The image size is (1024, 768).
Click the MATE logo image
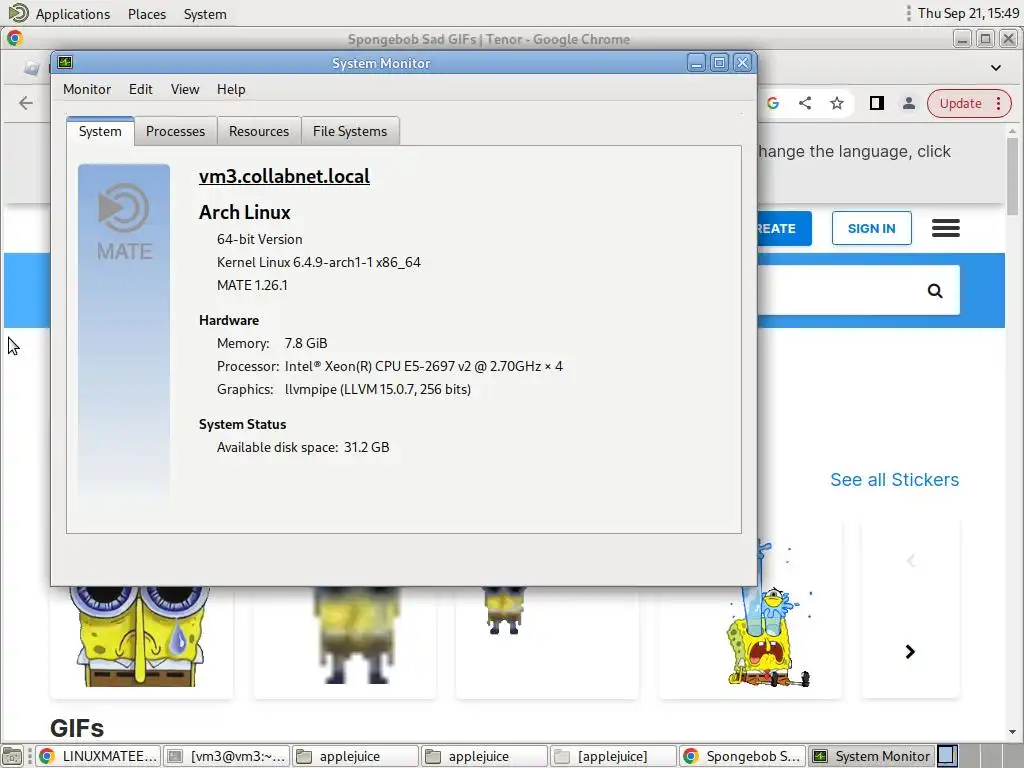[x=124, y=222]
